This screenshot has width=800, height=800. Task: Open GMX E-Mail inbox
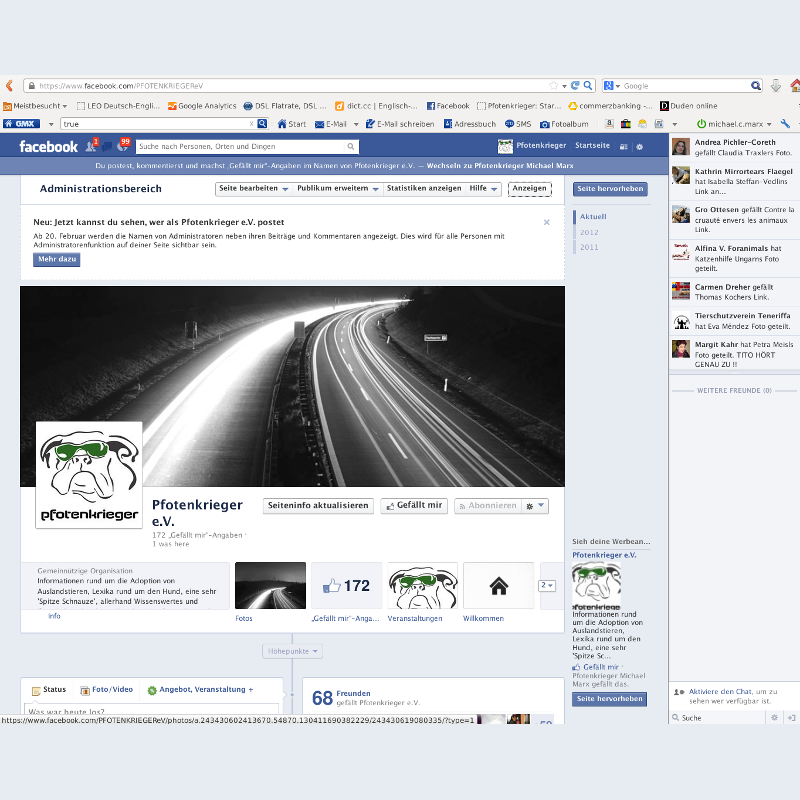click(x=331, y=124)
